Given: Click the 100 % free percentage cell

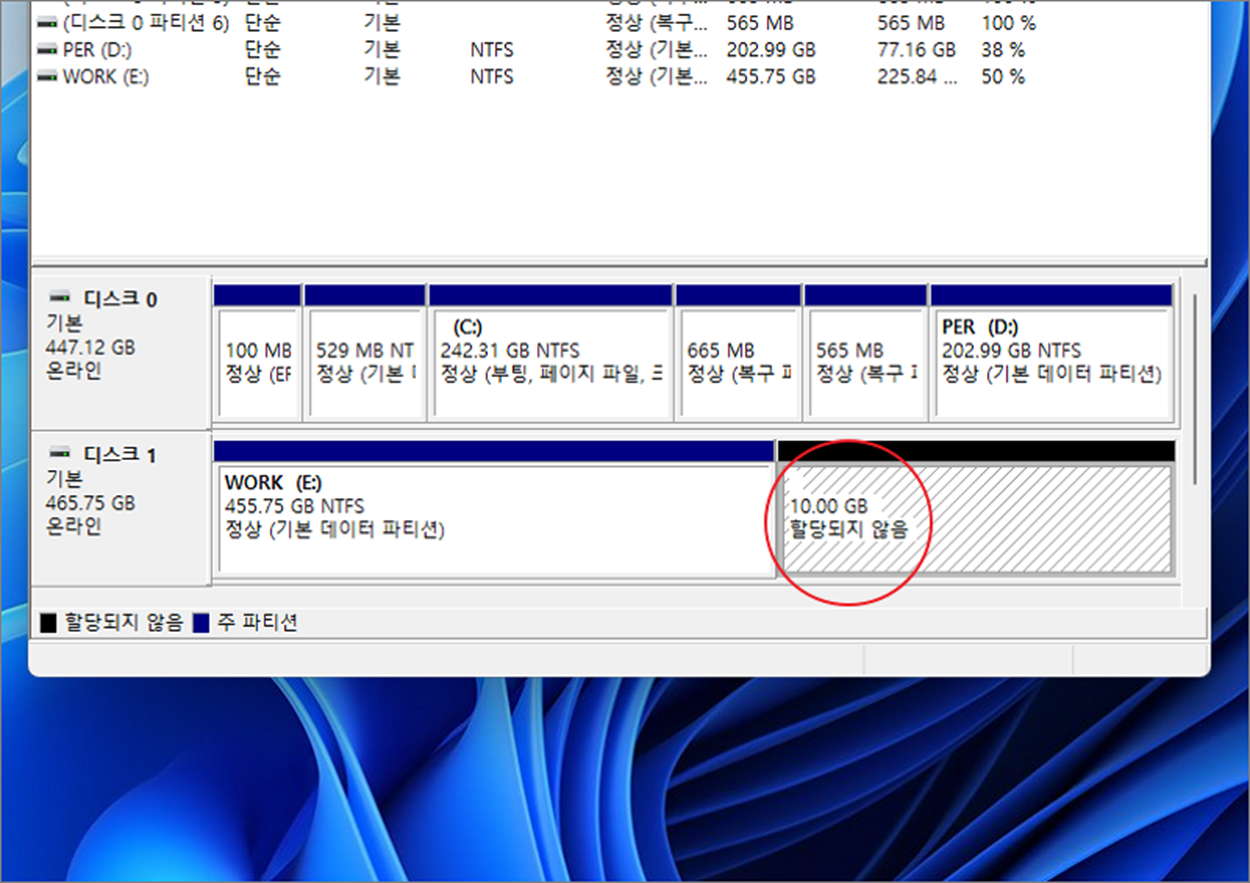Looking at the screenshot, I should [x=1008, y=22].
